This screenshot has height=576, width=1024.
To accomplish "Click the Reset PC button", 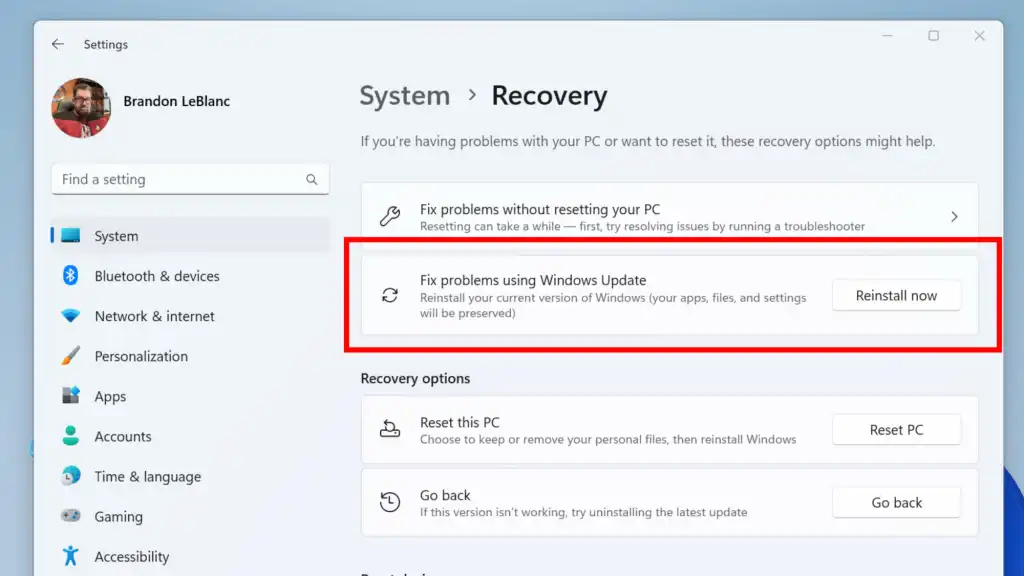I will point(896,430).
